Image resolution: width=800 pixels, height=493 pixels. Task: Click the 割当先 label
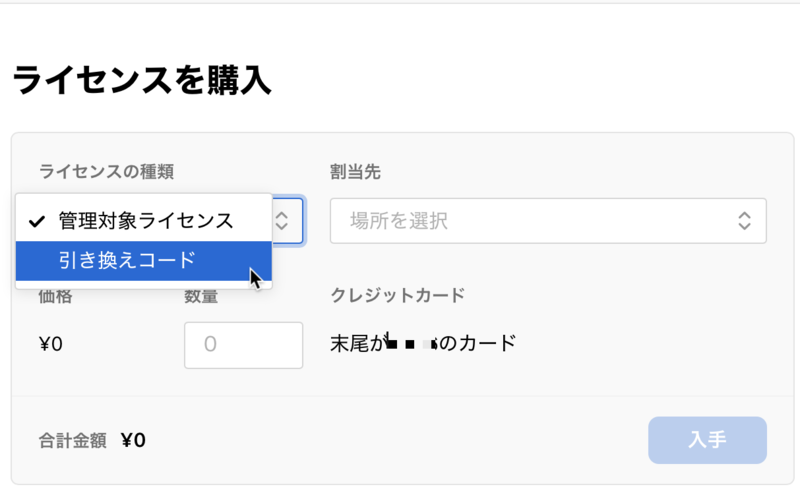[355, 172]
